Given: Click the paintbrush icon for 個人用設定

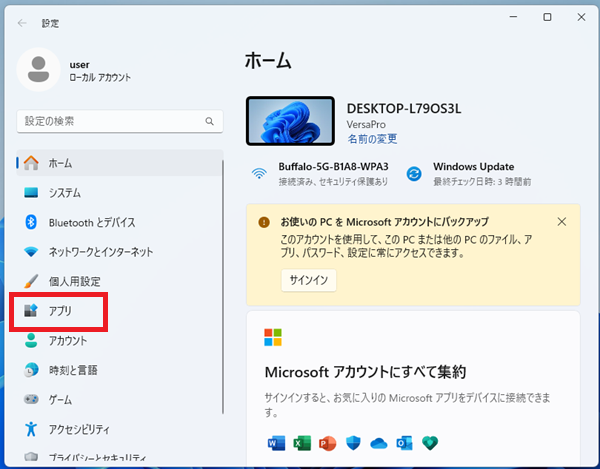Looking at the screenshot, I should pyautogui.click(x=31, y=282).
